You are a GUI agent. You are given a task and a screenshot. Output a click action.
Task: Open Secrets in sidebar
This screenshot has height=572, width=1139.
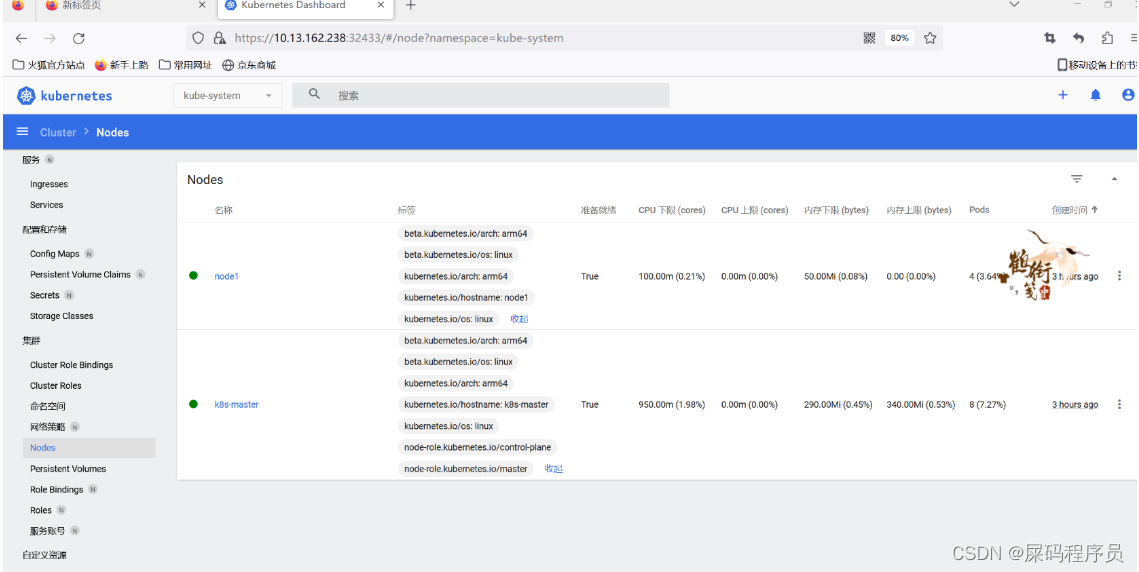click(x=44, y=295)
